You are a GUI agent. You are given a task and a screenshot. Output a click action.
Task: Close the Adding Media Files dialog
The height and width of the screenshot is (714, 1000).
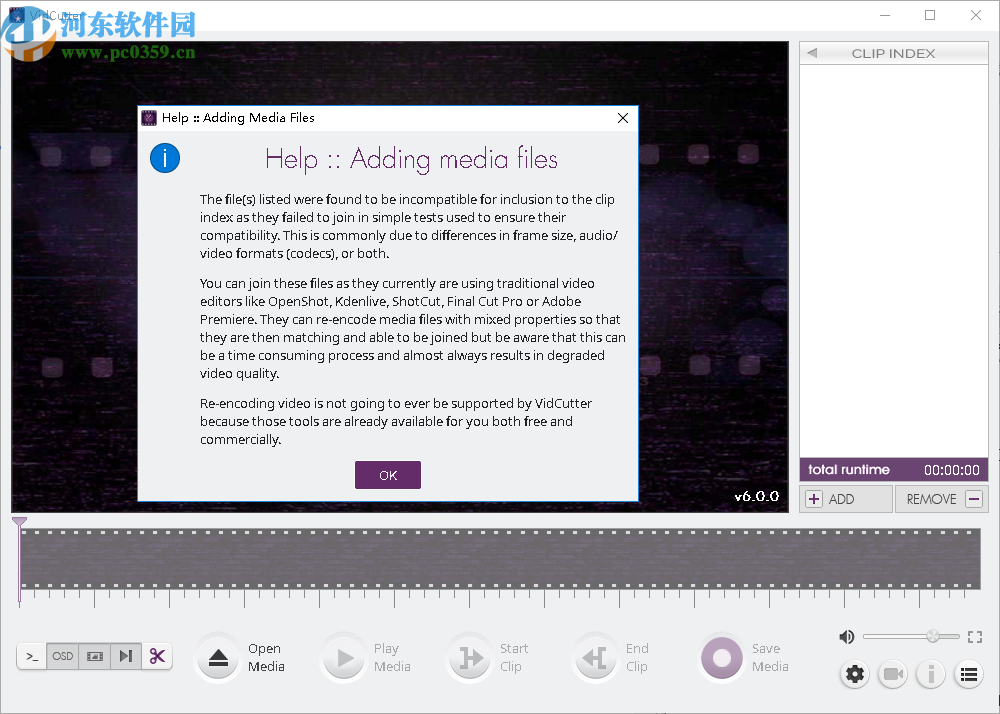623,118
